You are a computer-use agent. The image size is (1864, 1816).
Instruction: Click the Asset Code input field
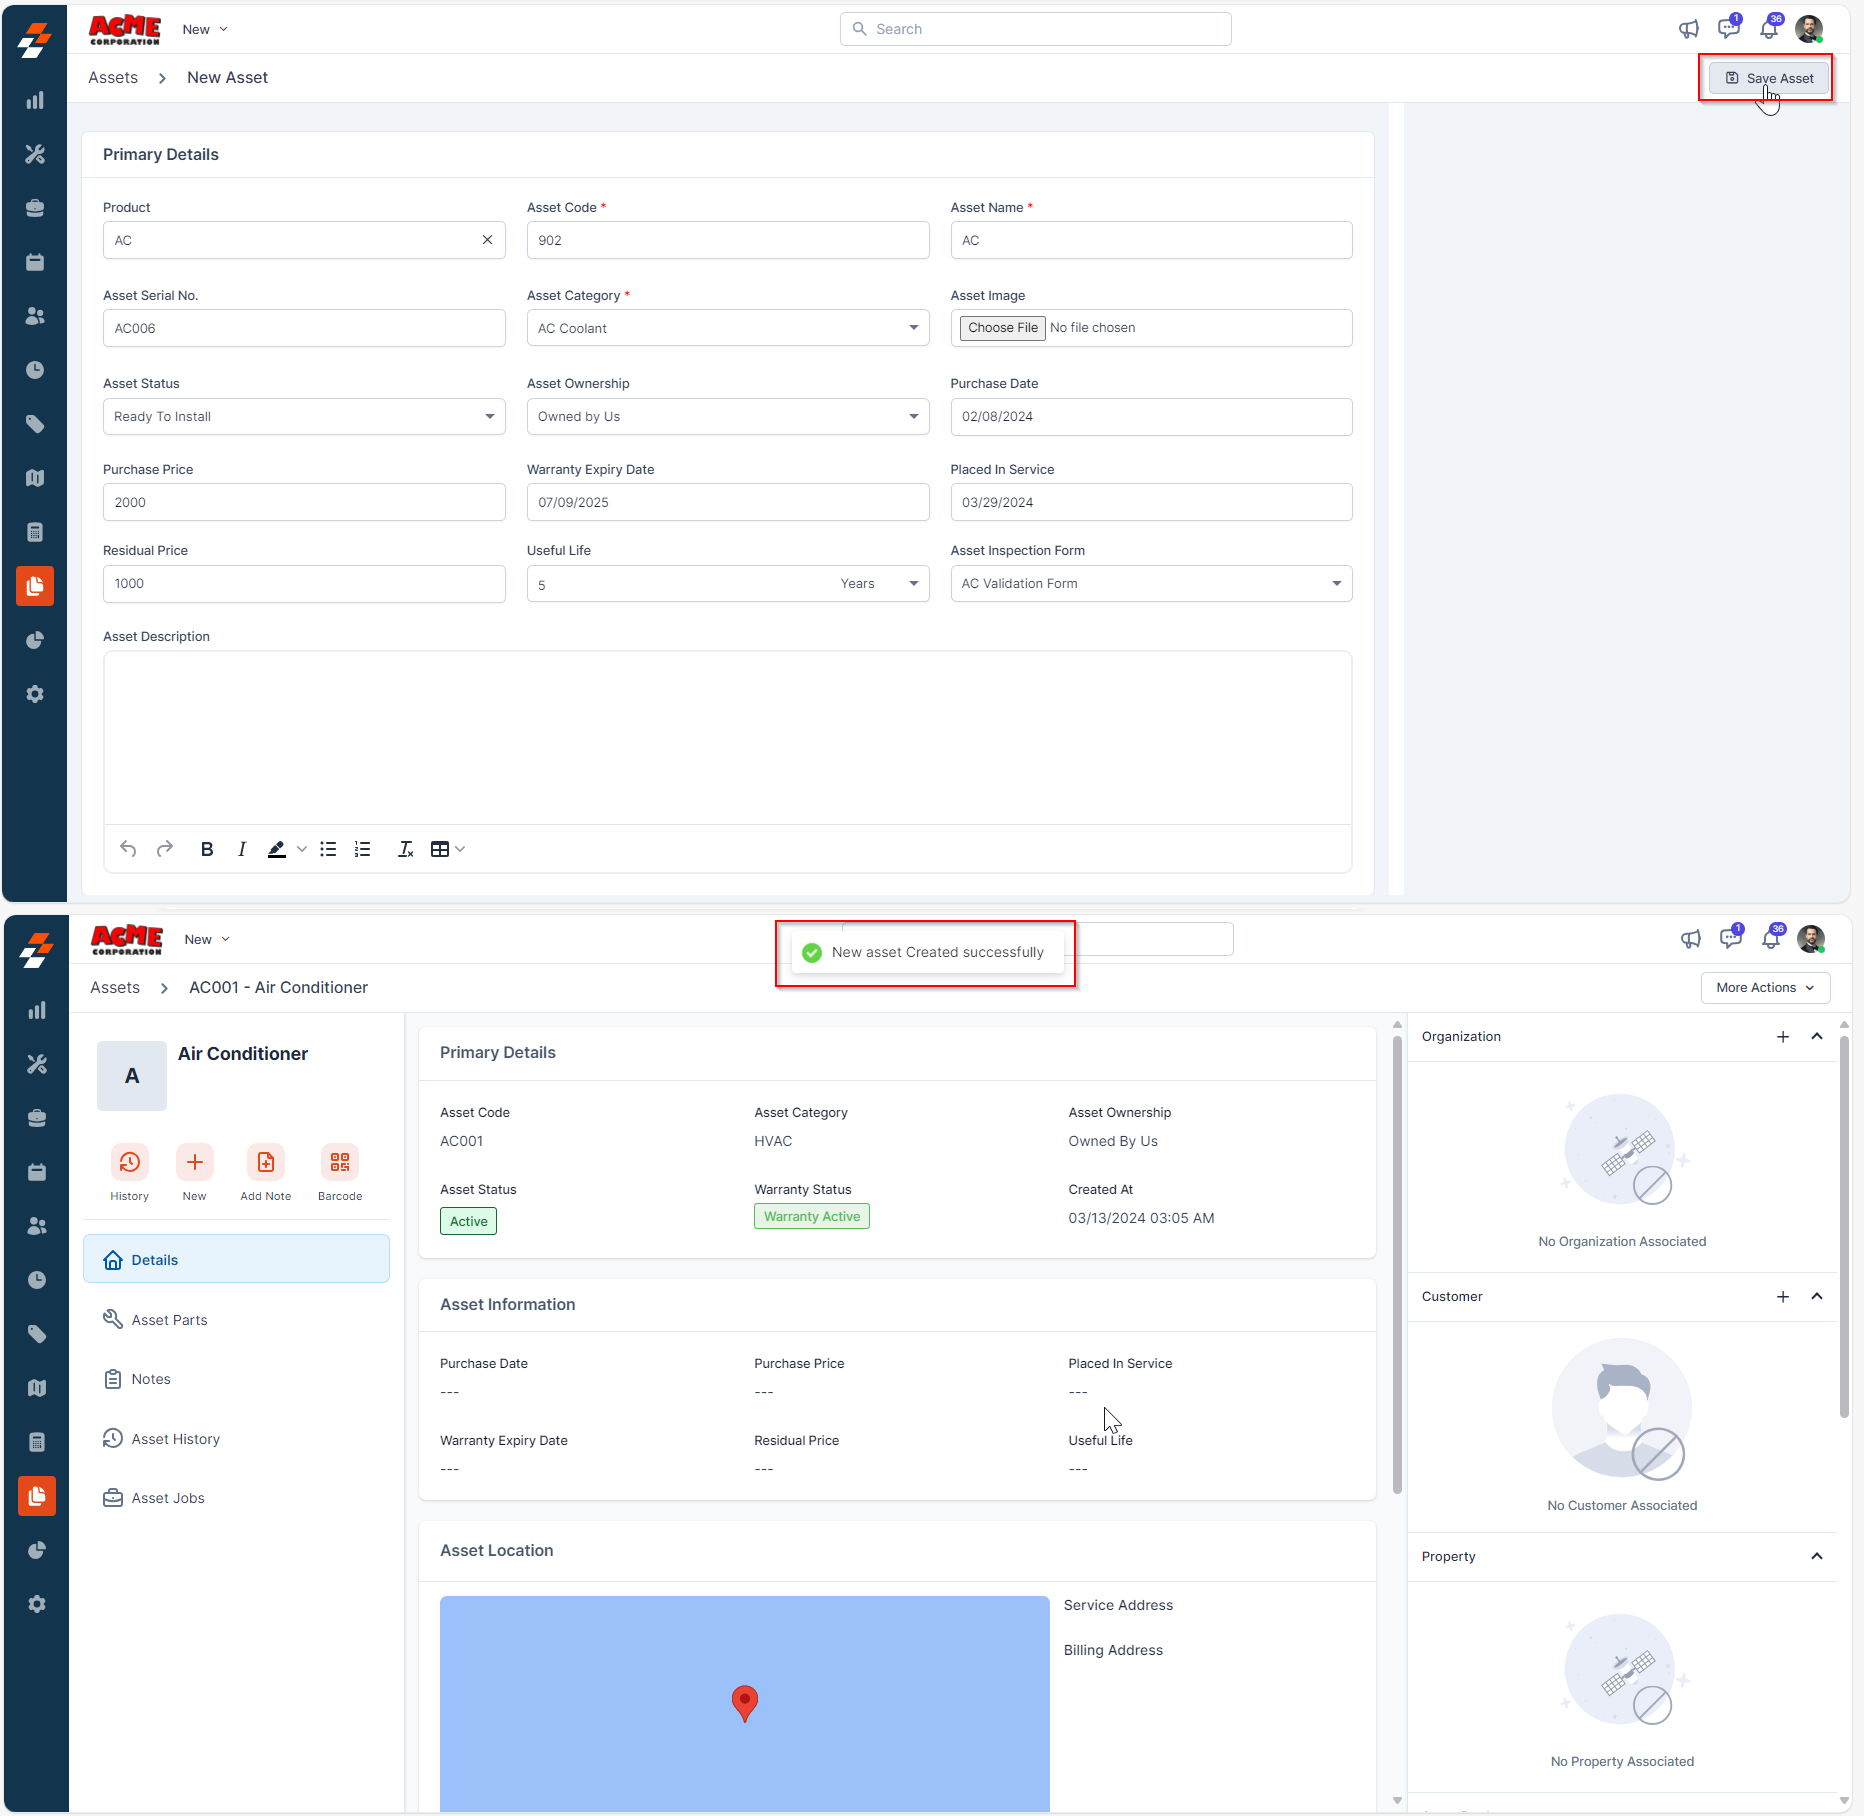[x=727, y=241]
